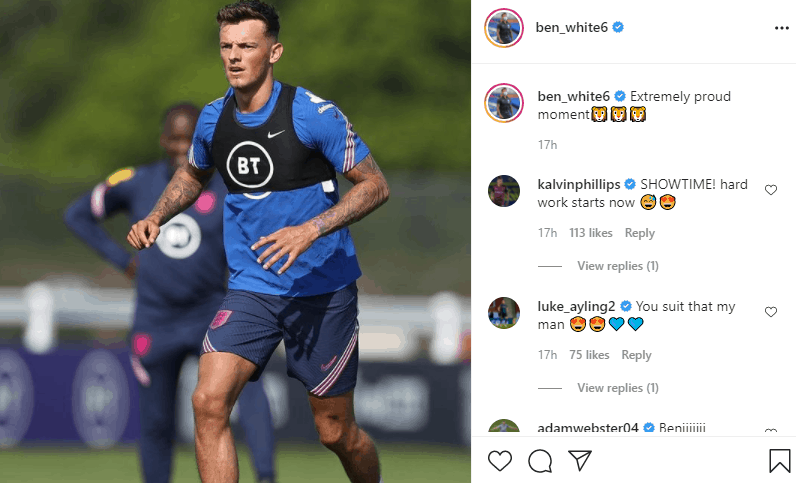Expand View replies under kalvinphillips' comment

[617, 266]
